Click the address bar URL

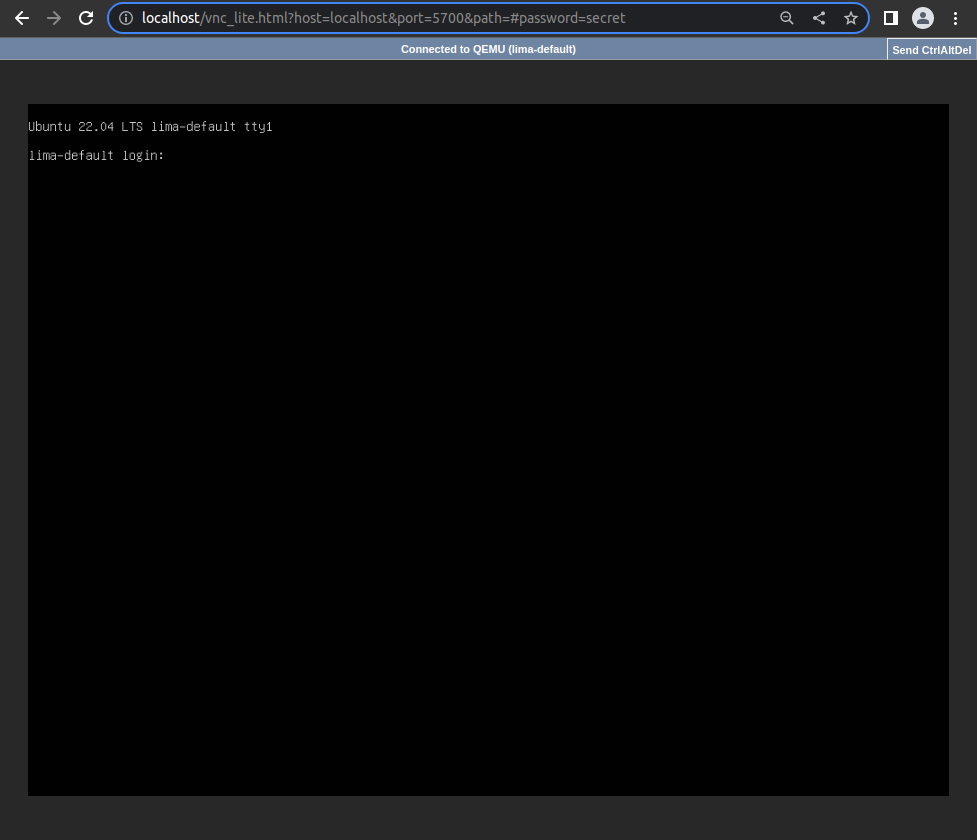(400, 17)
